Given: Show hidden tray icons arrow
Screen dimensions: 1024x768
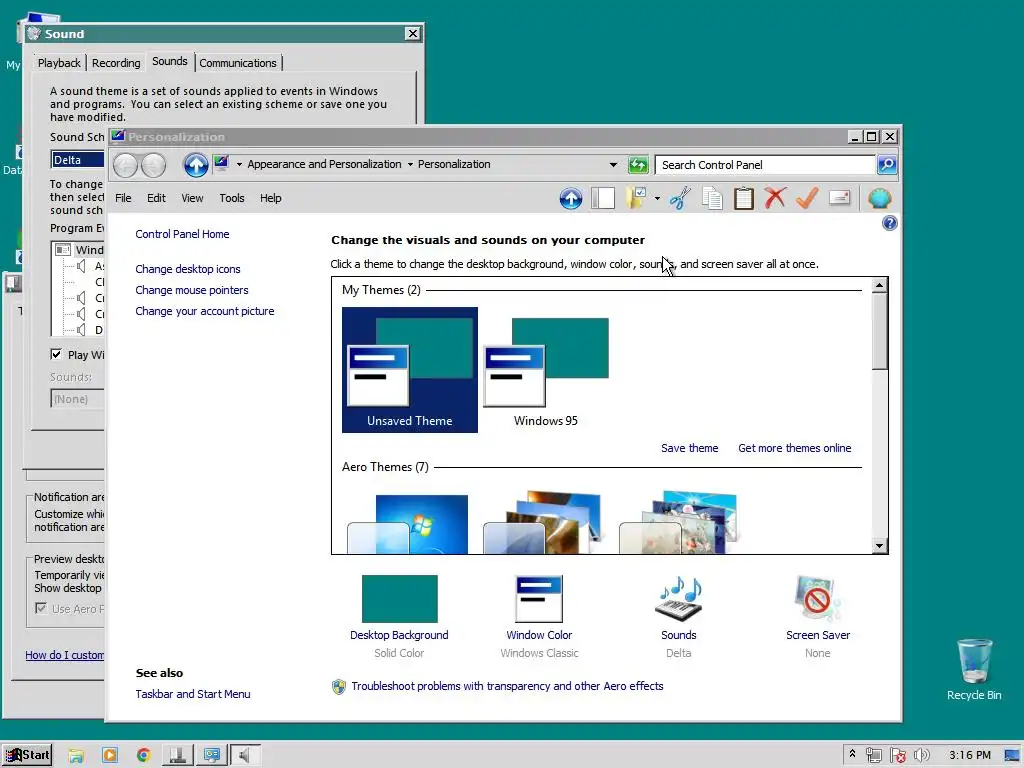Looking at the screenshot, I should 852,755.
